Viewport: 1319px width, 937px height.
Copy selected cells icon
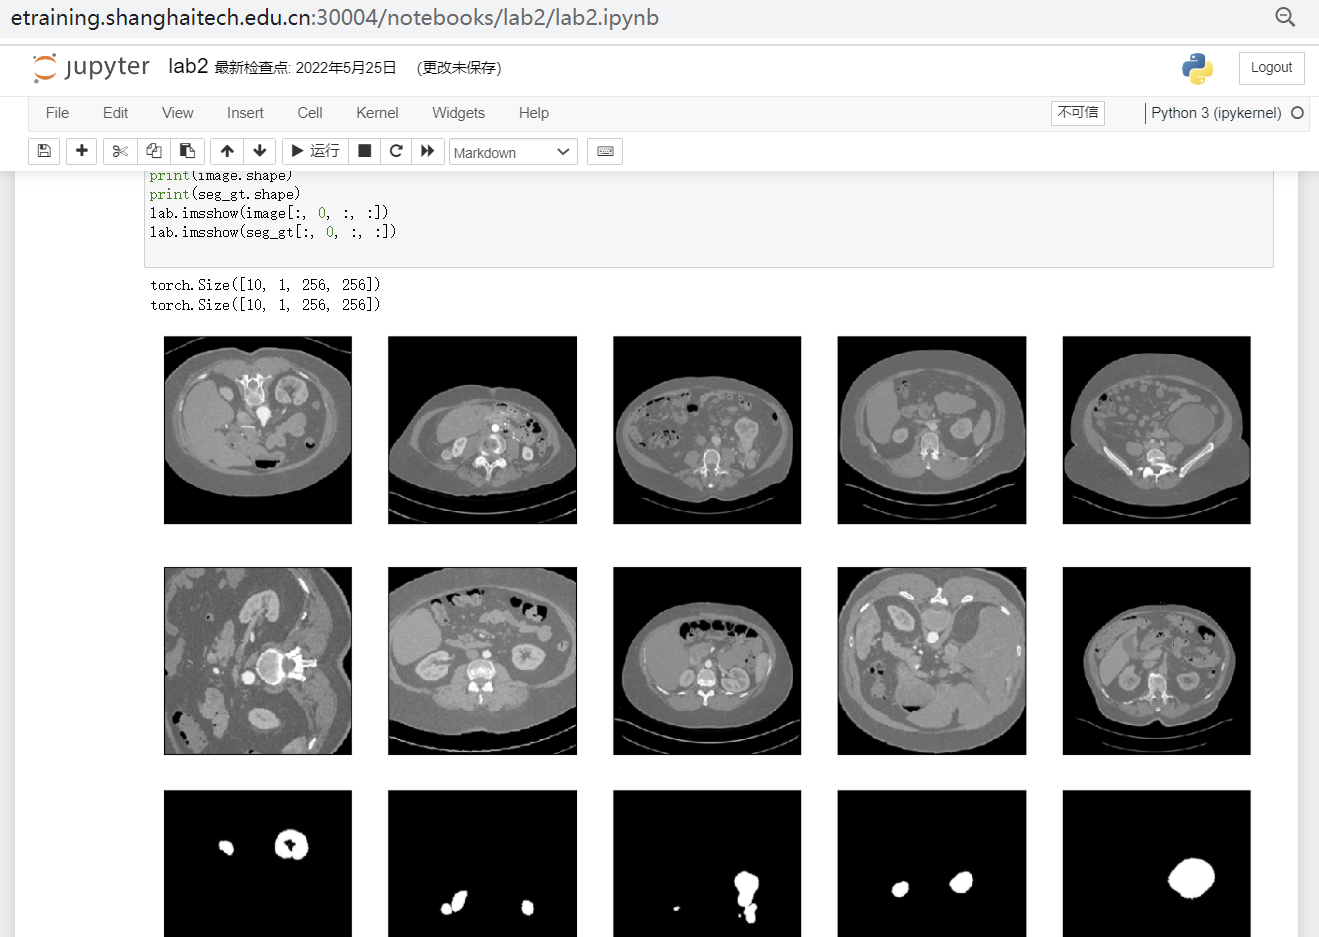(x=154, y=151)
